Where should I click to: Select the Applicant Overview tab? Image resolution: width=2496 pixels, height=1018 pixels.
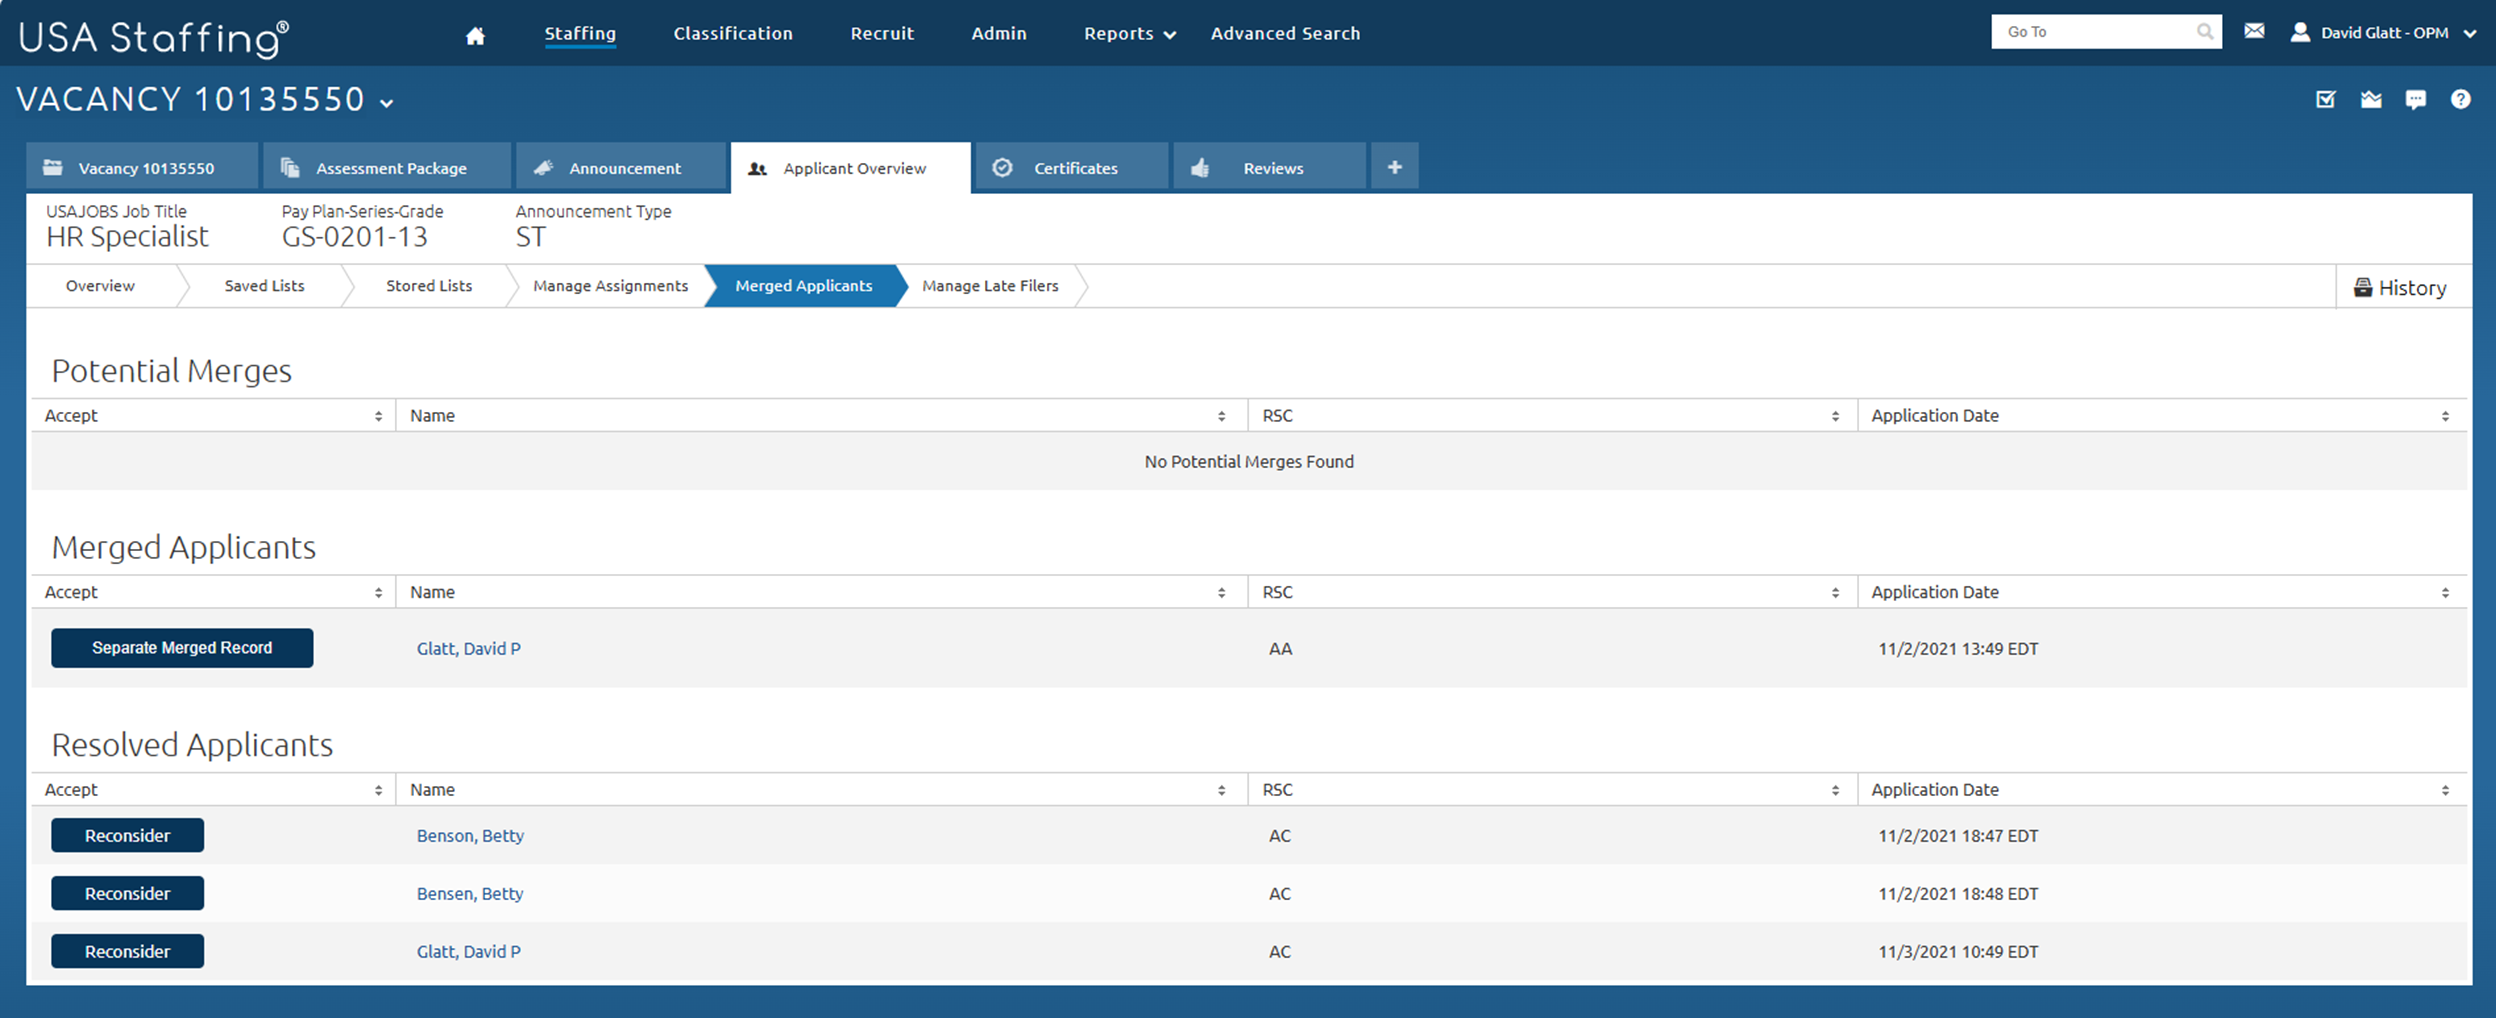click(x=851, y=167)
